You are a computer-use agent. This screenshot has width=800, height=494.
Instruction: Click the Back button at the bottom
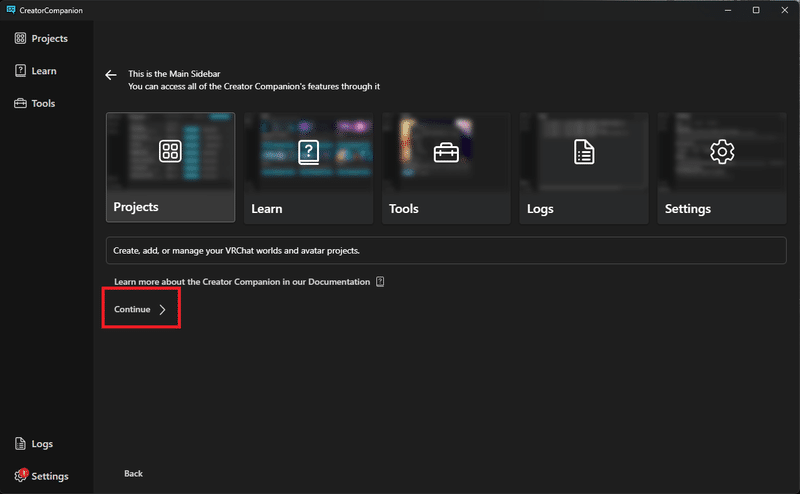tap(133, 474)
